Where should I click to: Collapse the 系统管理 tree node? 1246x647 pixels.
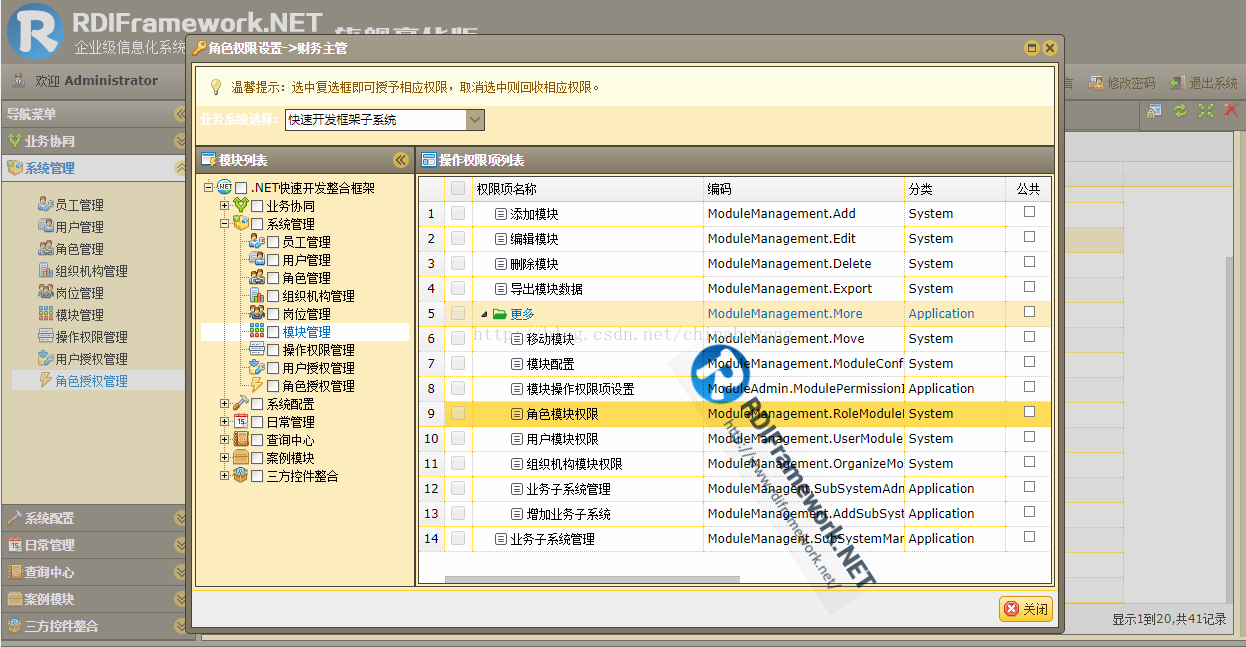tap(225, 224)
